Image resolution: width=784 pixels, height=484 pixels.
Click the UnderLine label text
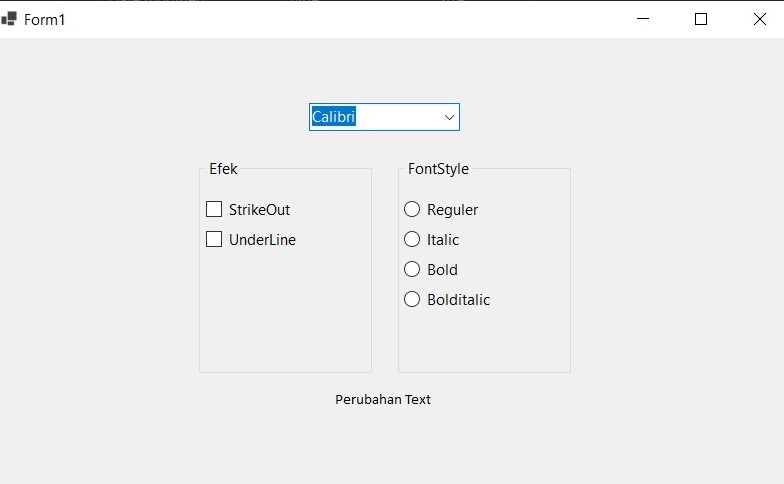(262, 240)
